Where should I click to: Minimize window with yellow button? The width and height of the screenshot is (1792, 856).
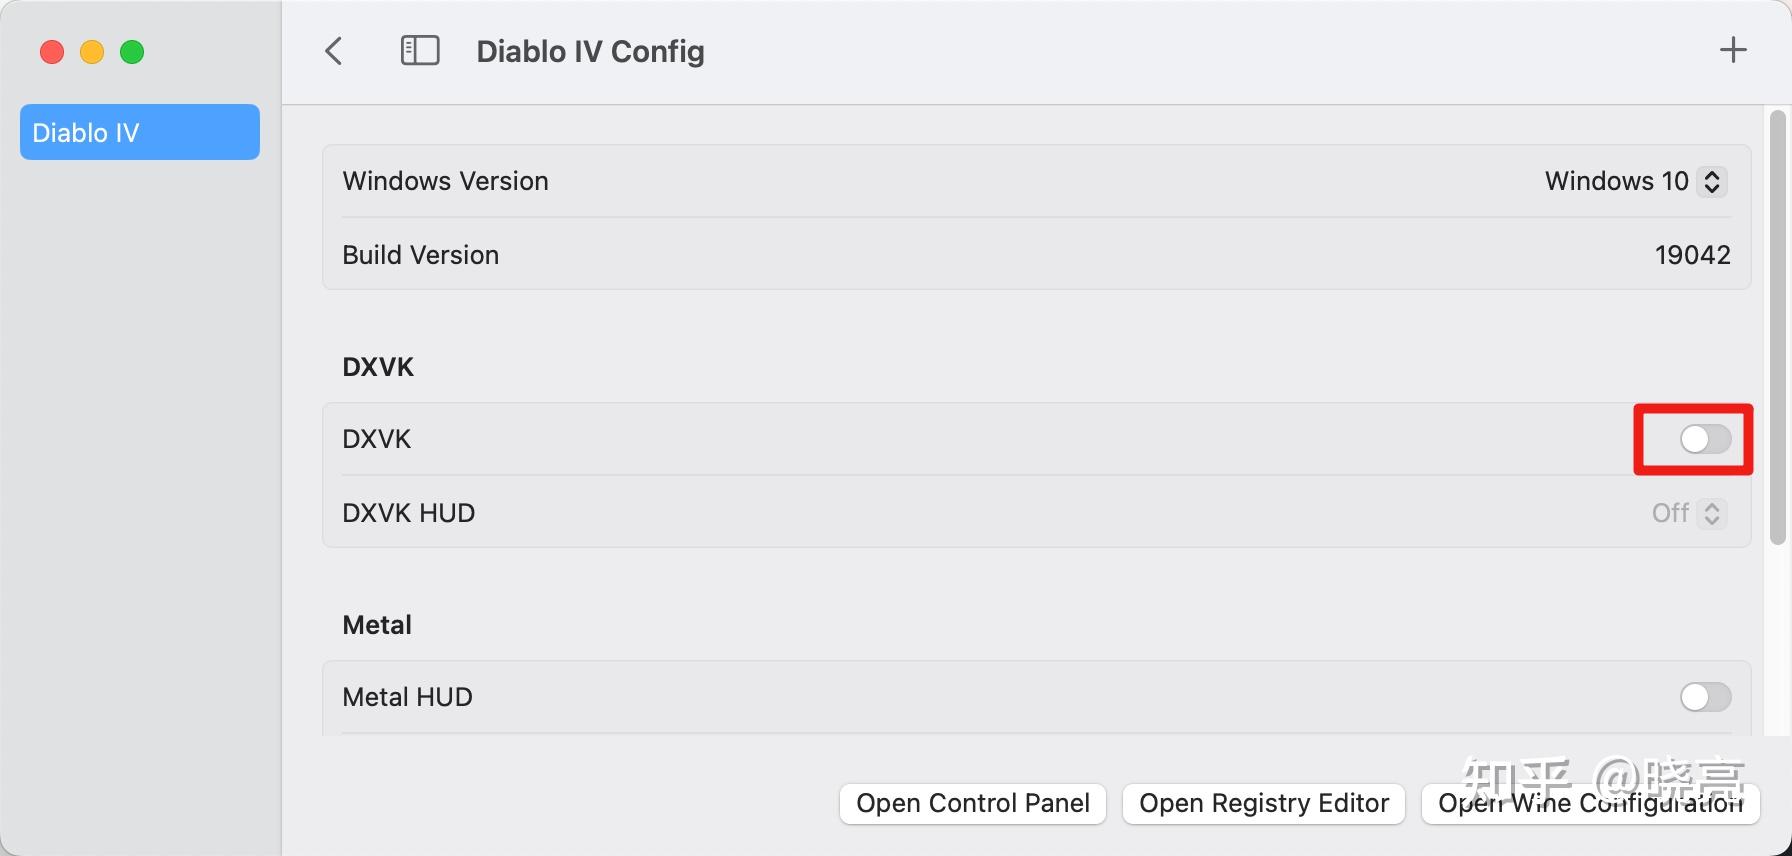point(92,52)
